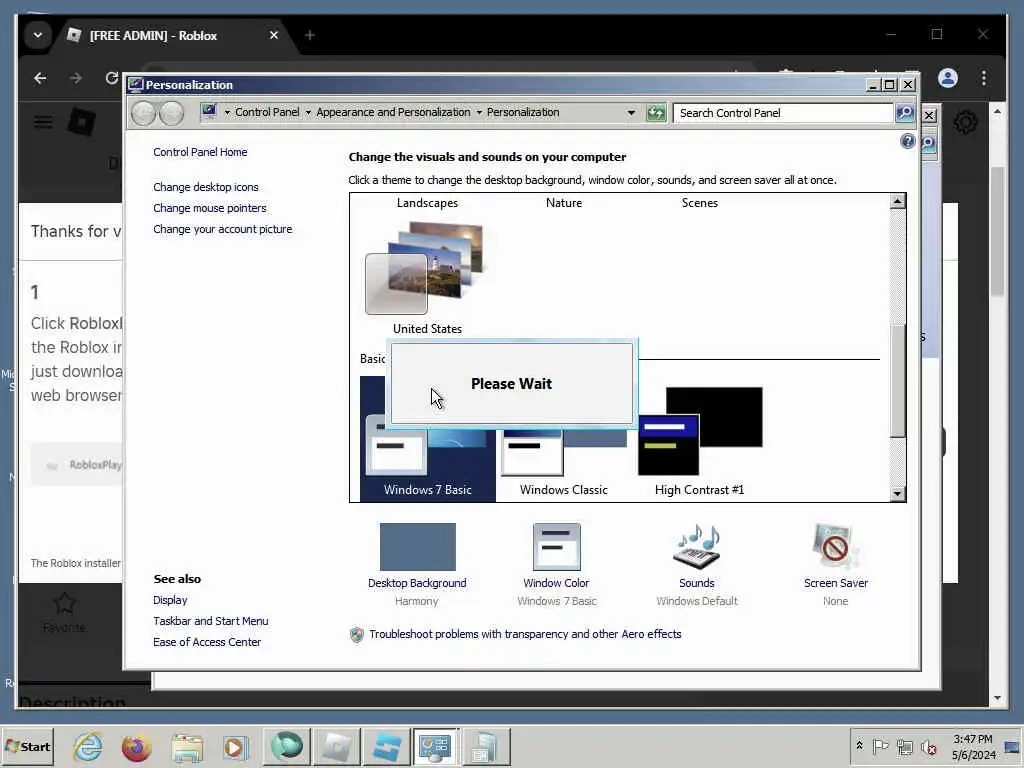This screenshot has height=768, width=1024.
Task: Open the Action Center flag icon
Action: (x=880, y=747)
